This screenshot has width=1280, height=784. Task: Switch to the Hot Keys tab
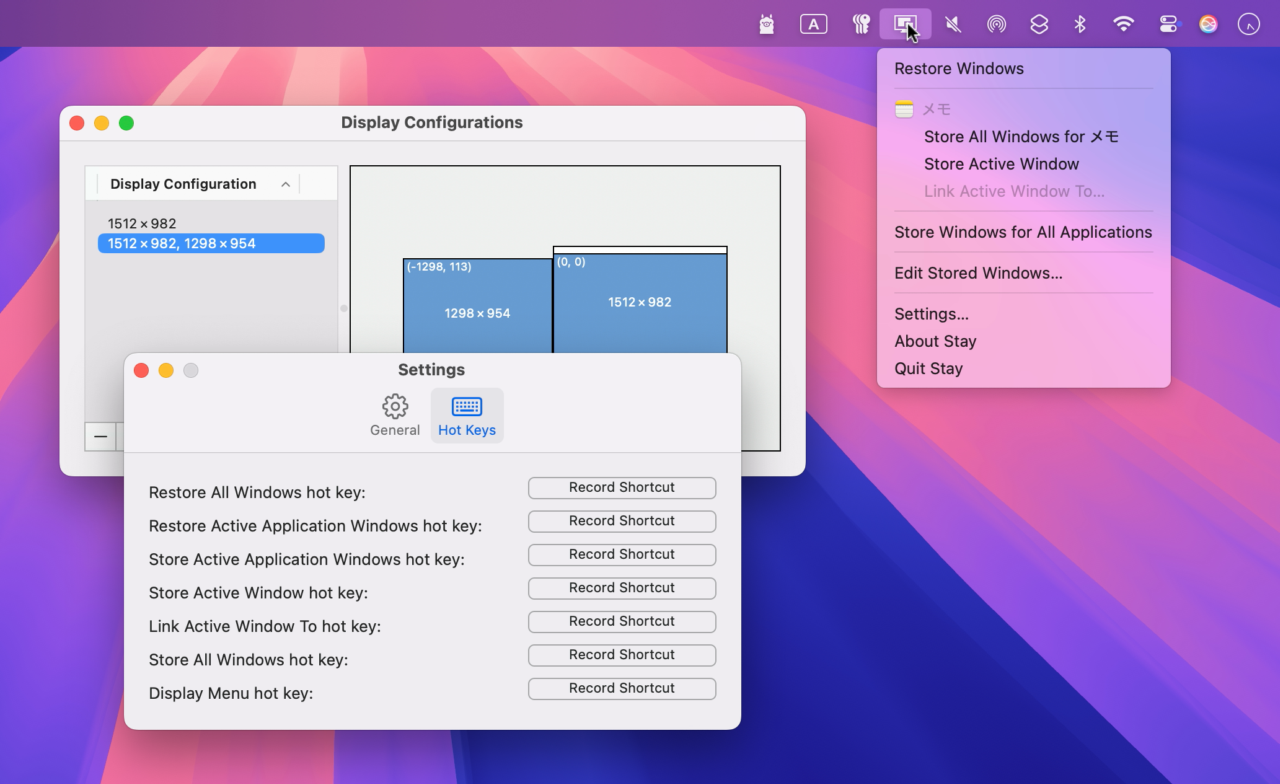point(467,415)
